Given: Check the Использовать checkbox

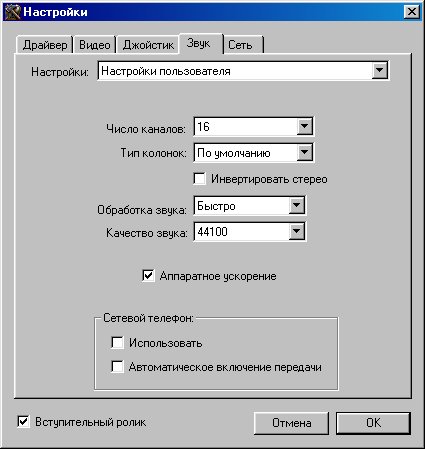Looking at the screenshot, I should tap(117, 342).
